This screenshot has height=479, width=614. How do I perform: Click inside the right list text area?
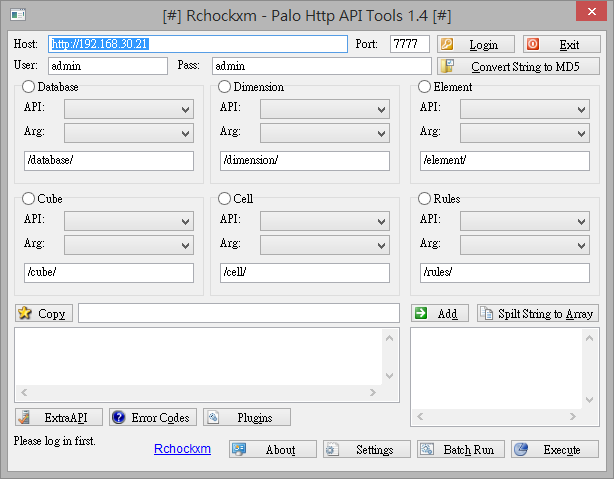click(497, 369)
